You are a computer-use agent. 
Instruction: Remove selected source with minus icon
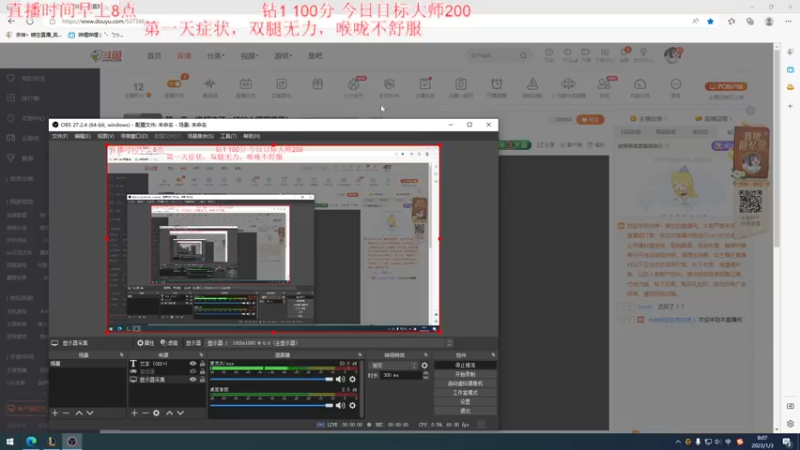coord(145,413)
